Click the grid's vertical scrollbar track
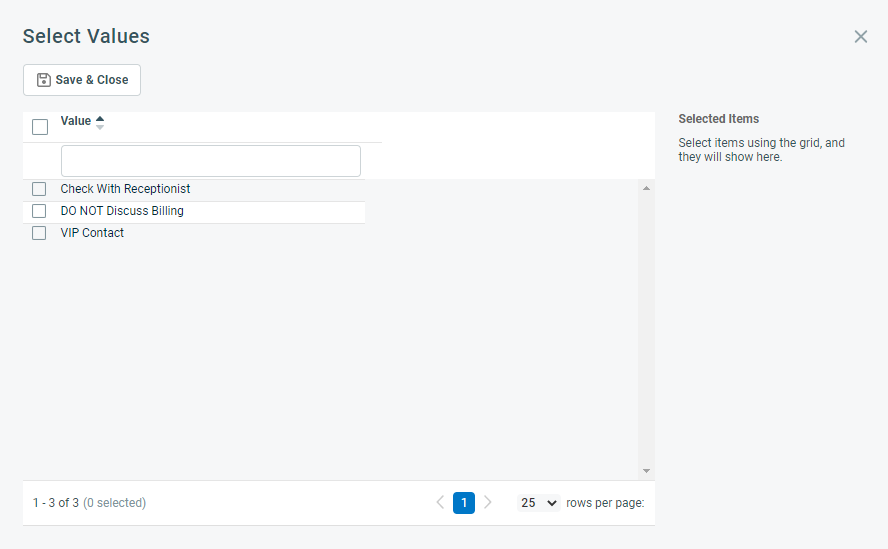Viewport: 888px width, 549px height. coord(646,329)
